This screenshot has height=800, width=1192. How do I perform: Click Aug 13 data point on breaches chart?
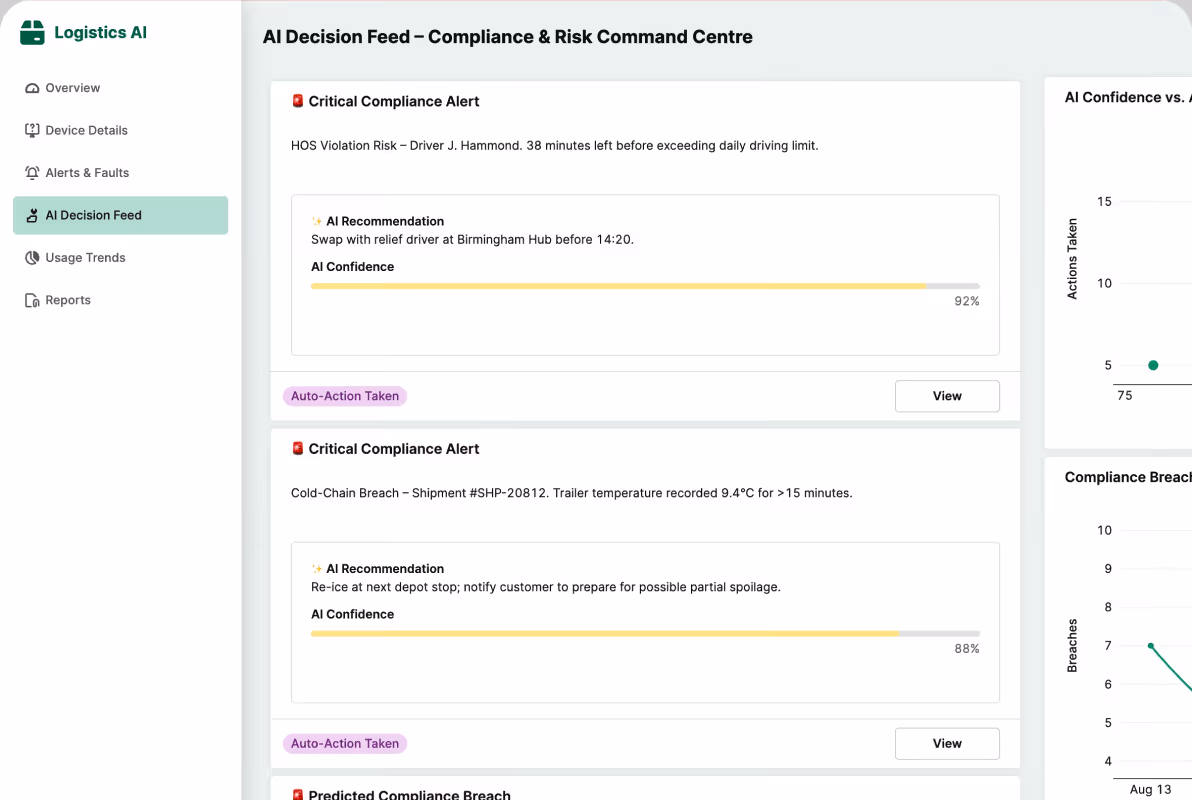tap(1151, 646)
